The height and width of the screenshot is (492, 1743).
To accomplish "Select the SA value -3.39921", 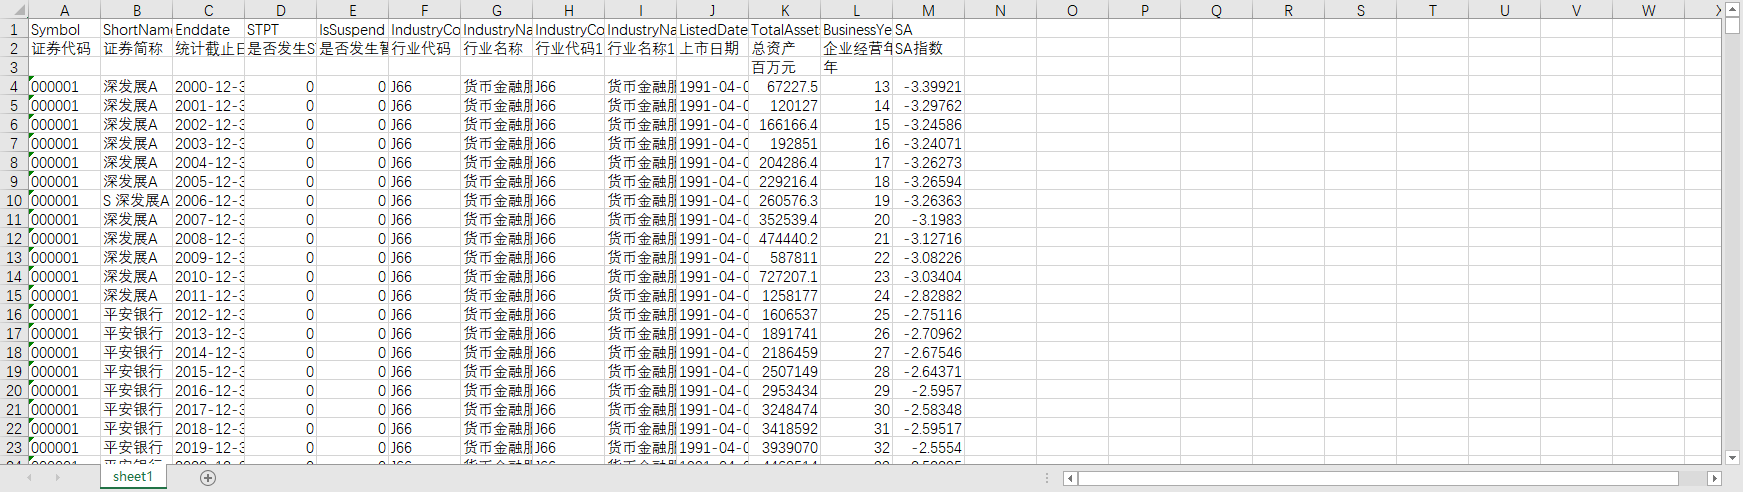I will point(928,87).
